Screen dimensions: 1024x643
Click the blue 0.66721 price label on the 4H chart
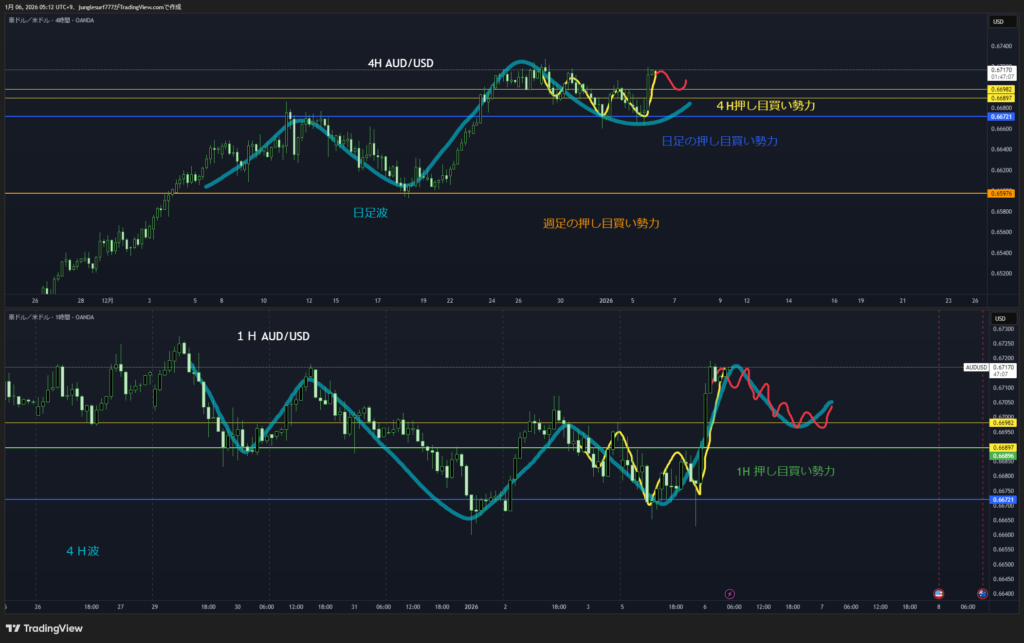coord(1000,117)
